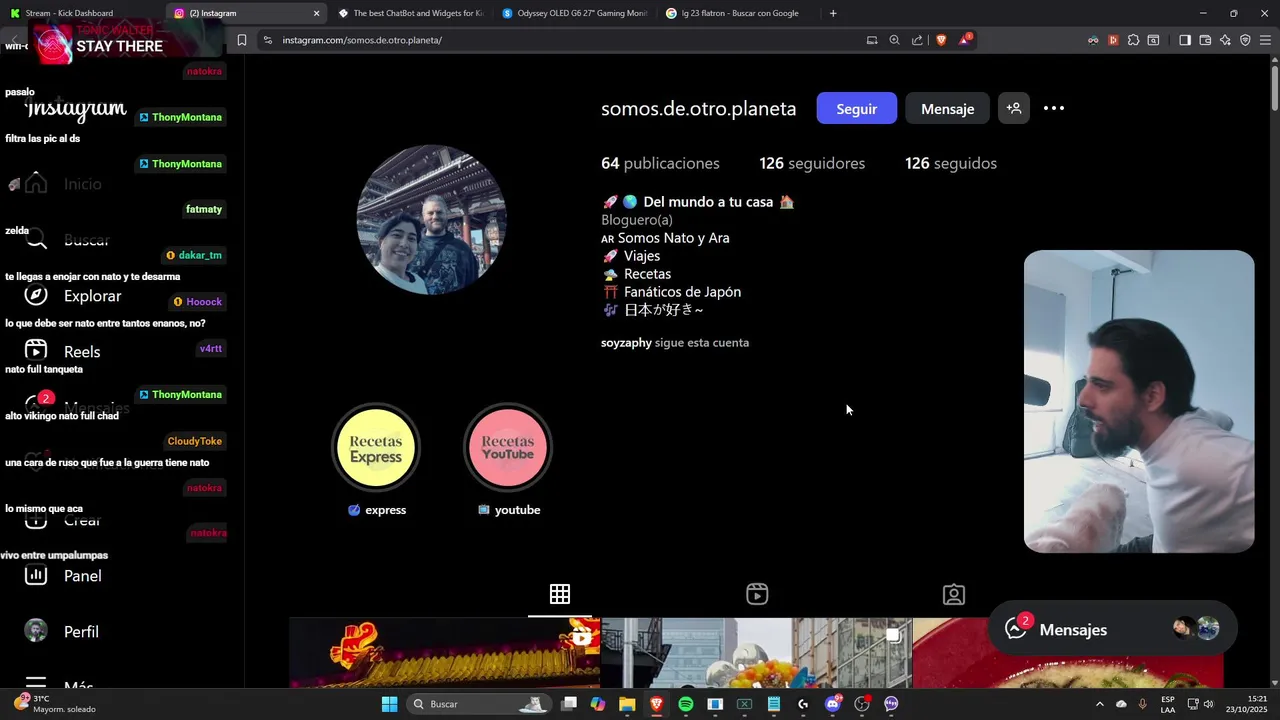
Task: Open Explorar compass icon in sidebar
Action: pyautogui.click(x=36, y=295)
